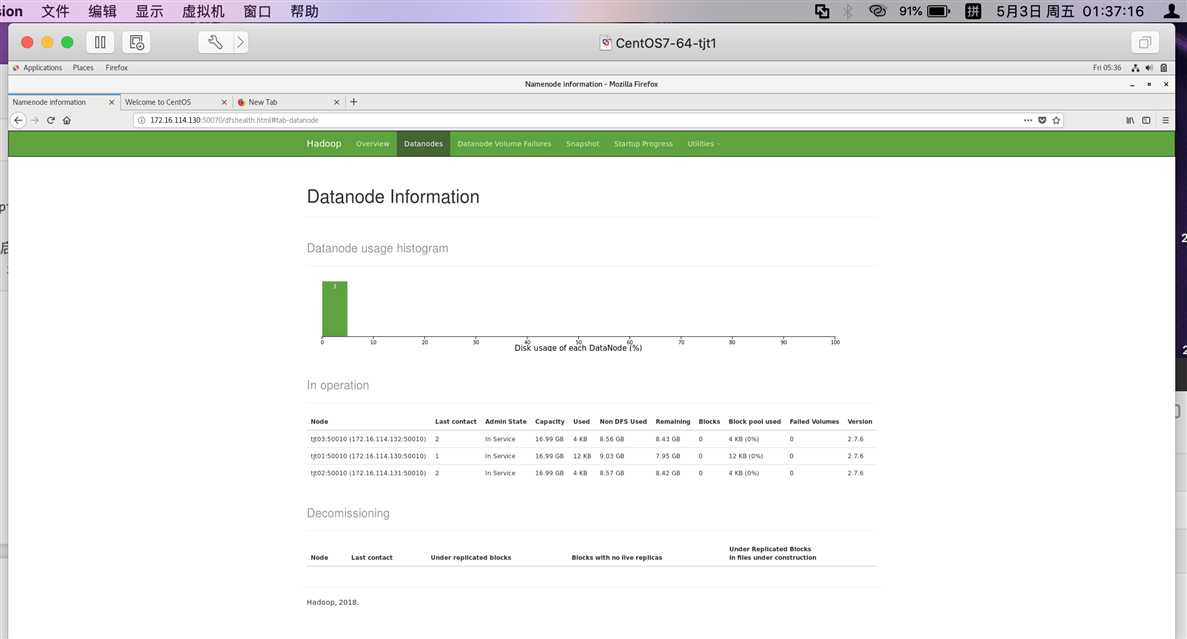The width and height of the screenshot is (1187, 639).
Task: Select the Datanodes tab
Action: tap(423, 144)
